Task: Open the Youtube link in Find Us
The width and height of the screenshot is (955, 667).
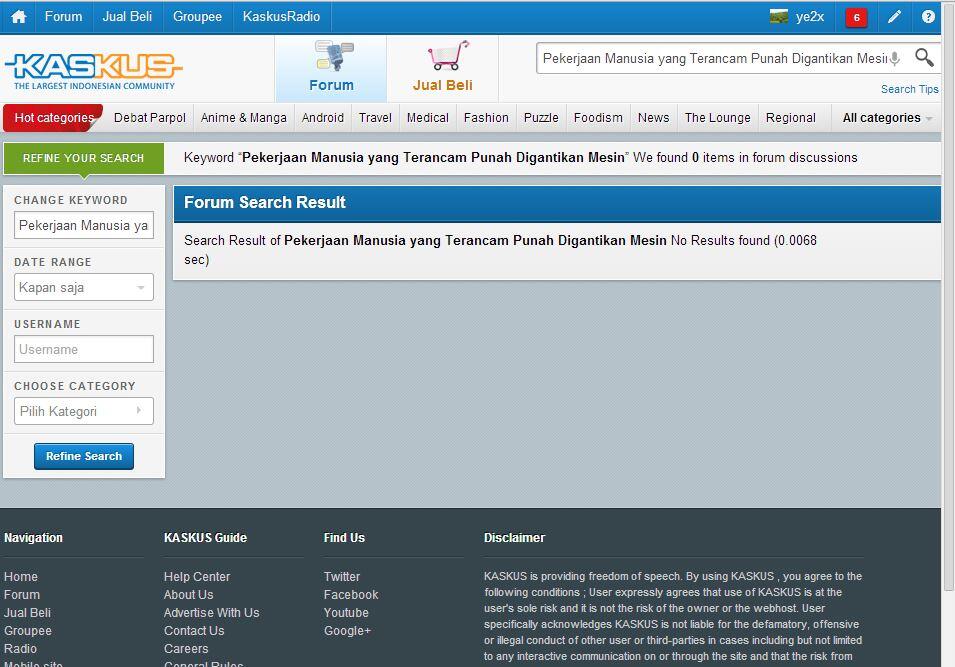Action: coord(346,613)
